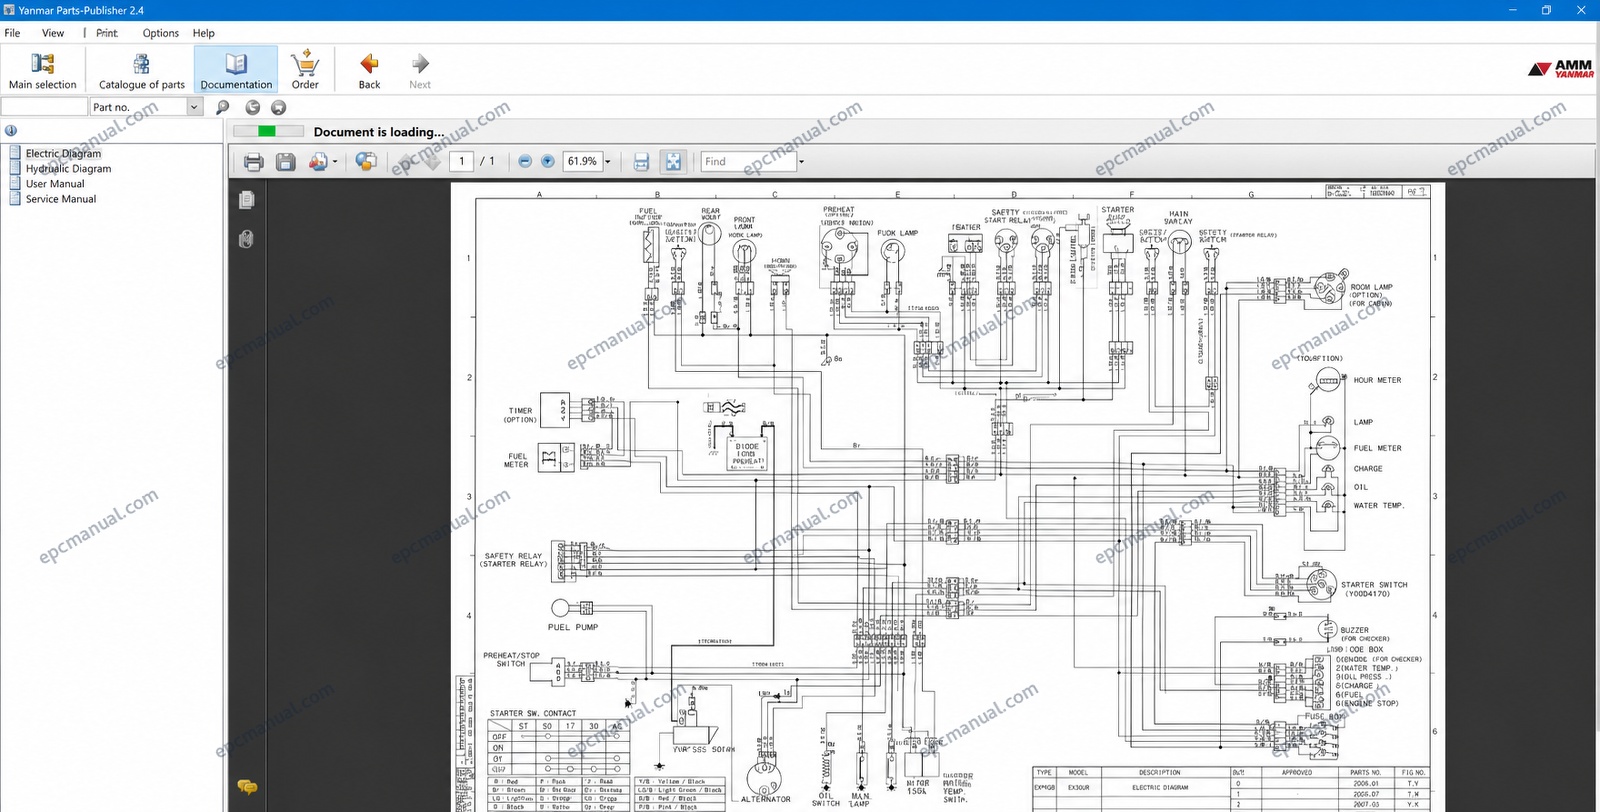This screenshot has height=812, width=1600.
Task: Open the Service Manual document
Action: [x=61, y=198]
